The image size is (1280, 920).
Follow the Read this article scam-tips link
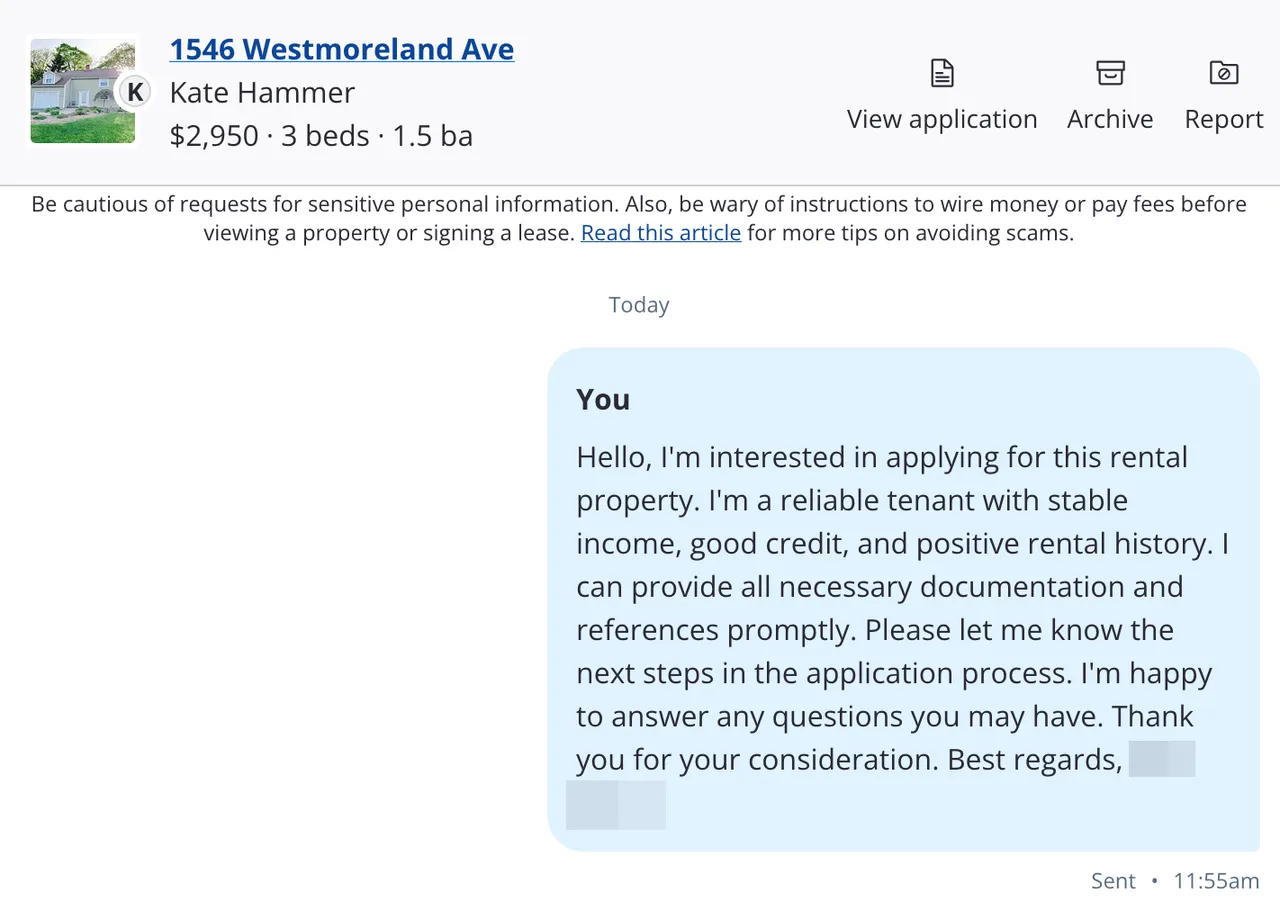pyautogui.click(x=660, y=232)
